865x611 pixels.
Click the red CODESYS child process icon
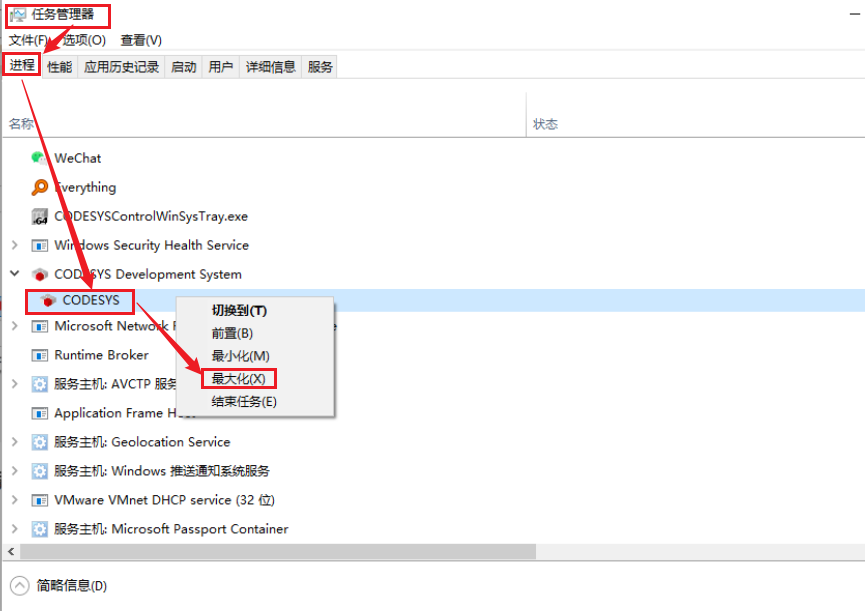coord(47,300)
